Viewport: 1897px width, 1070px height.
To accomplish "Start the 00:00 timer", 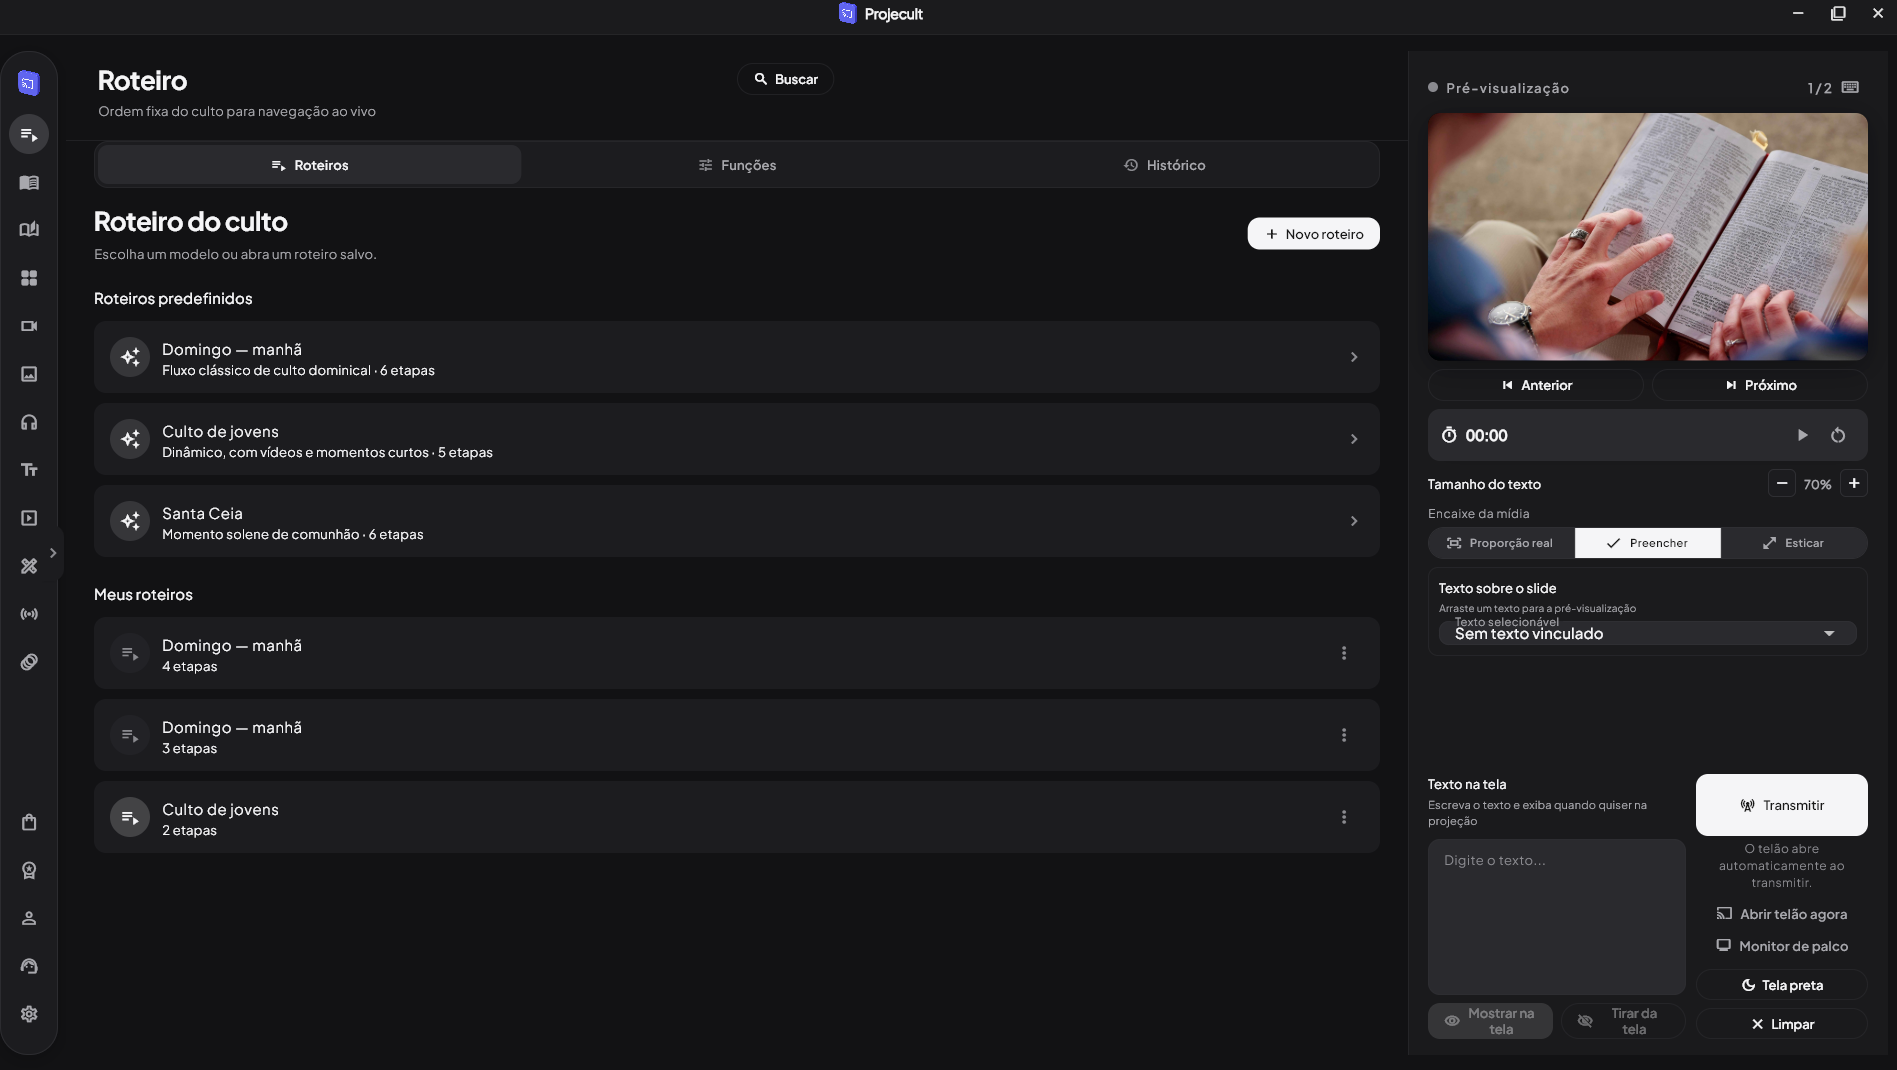I will click(1802, 436).
